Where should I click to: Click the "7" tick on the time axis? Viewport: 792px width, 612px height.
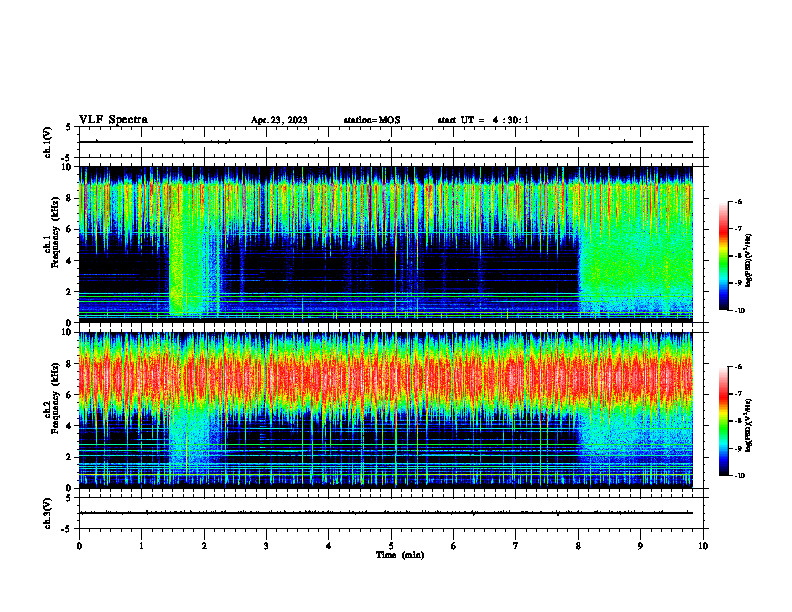[516, 546]
